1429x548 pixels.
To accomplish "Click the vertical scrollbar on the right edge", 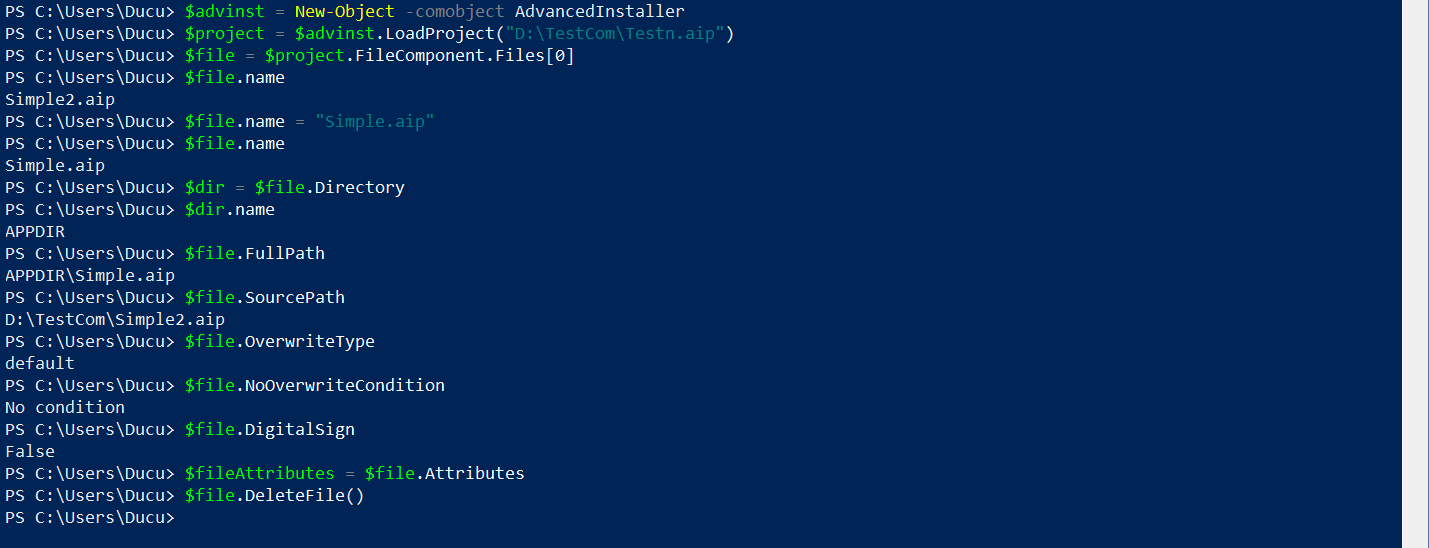I will pos(1415,274).
